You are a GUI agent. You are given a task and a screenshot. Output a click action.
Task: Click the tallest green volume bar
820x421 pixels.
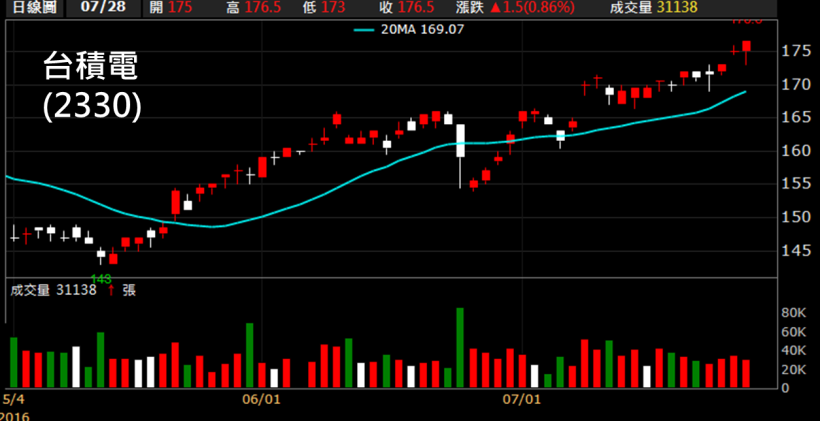pyautogui.click(x=460, y=348)
